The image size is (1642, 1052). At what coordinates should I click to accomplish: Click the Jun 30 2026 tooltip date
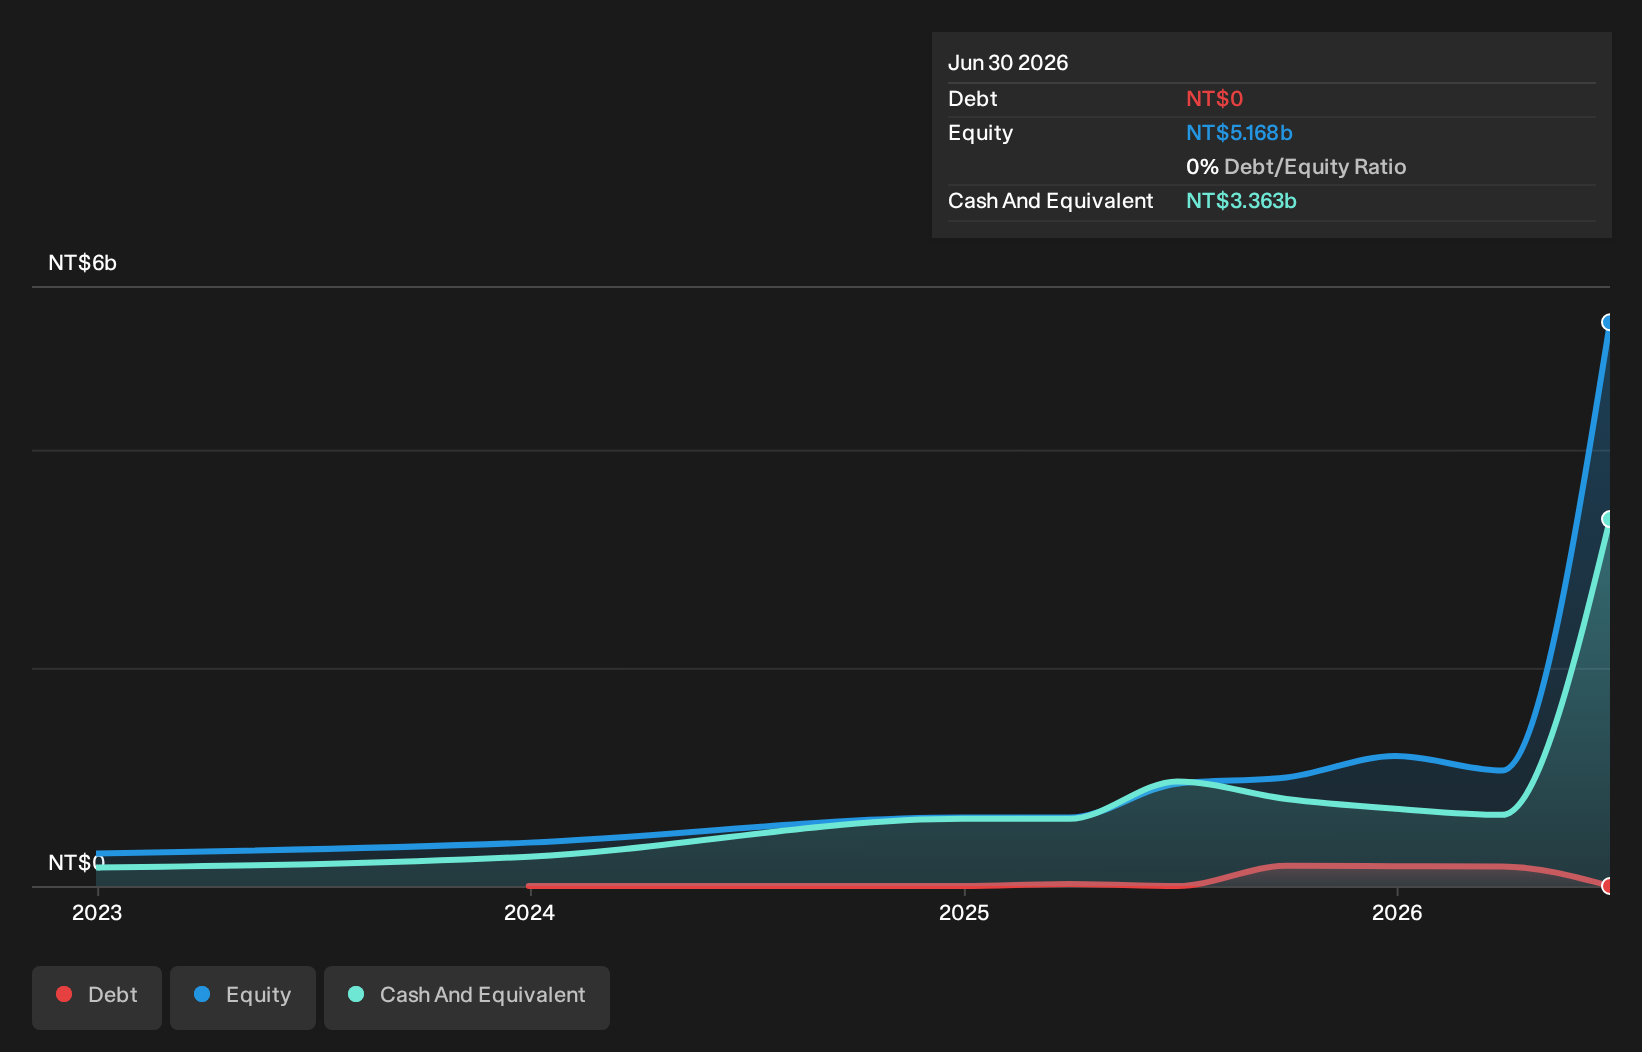(1008, 63)
